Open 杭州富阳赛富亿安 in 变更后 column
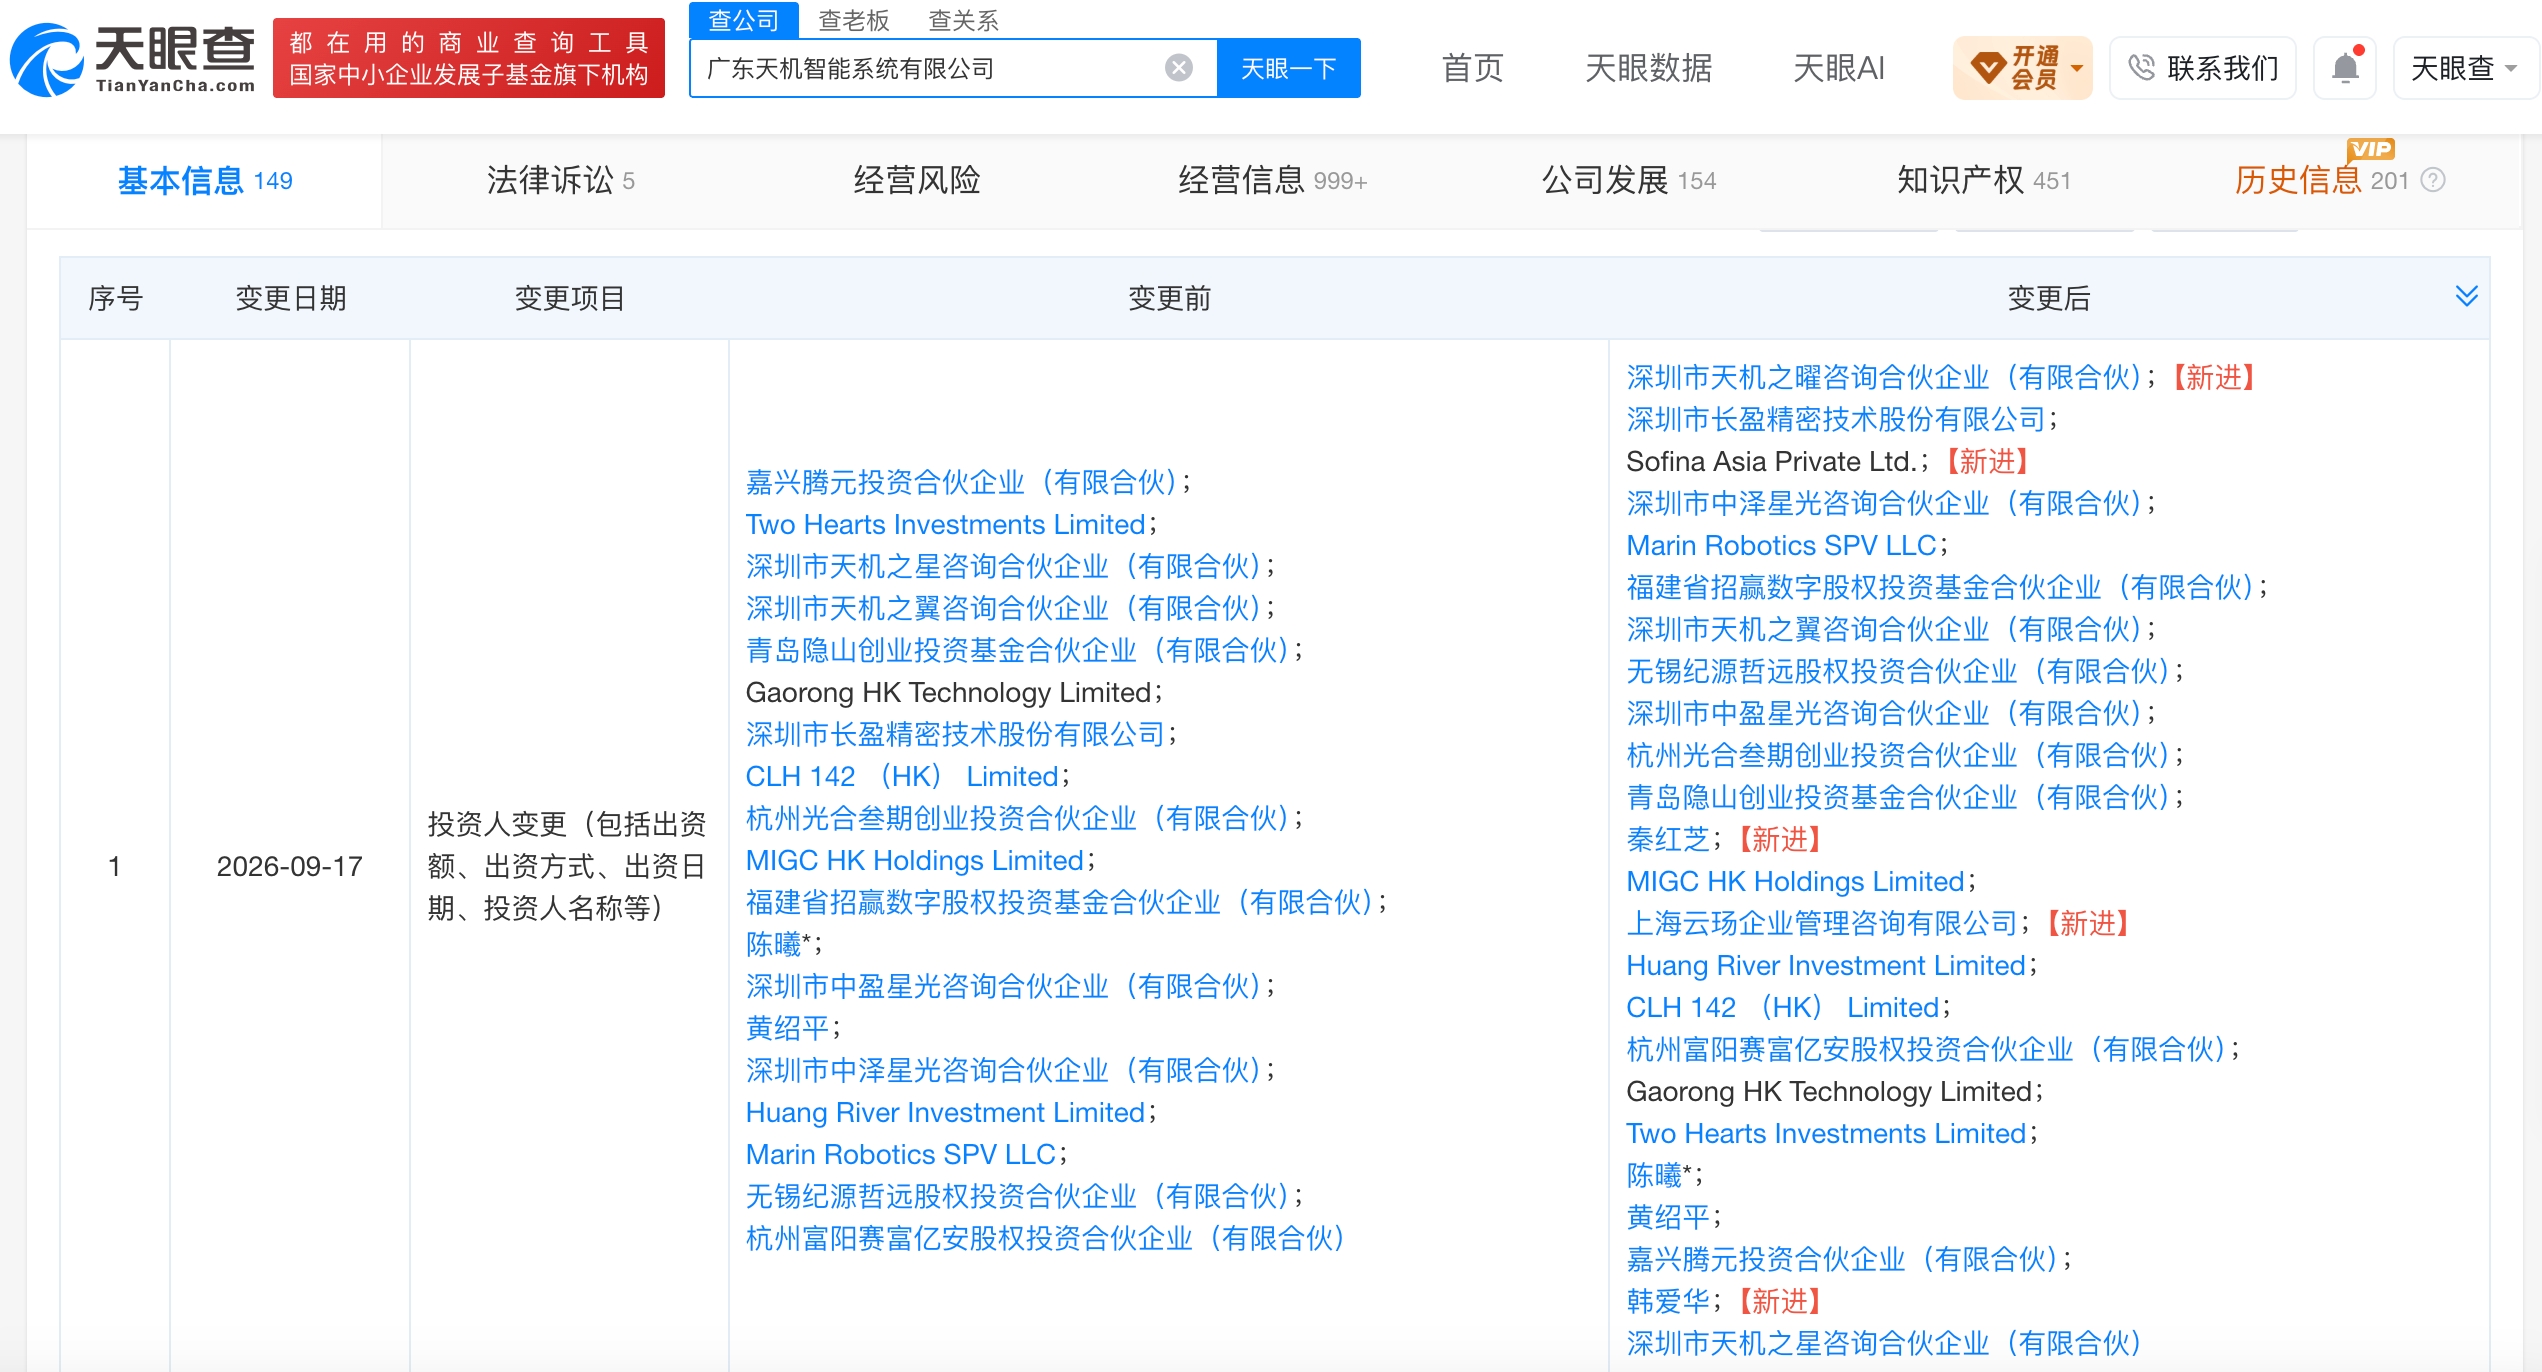The image size is (2542, 1372). (1927, 1050)
